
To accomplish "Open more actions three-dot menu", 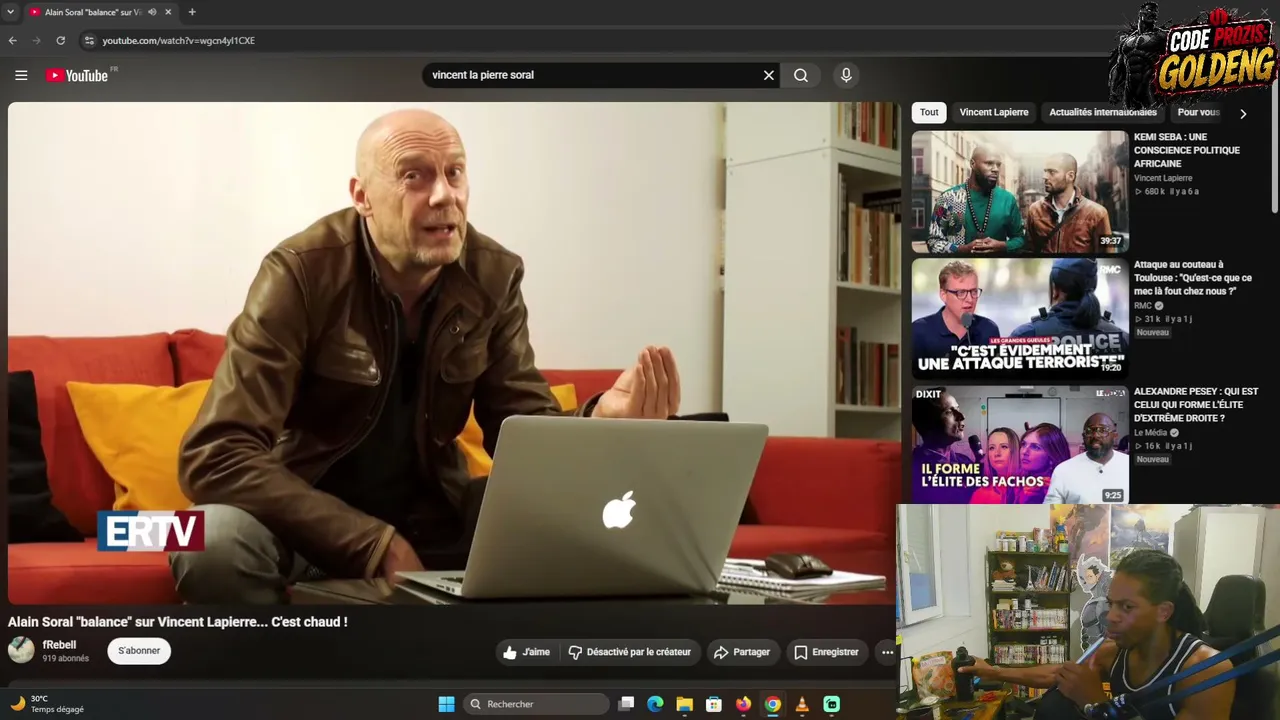I will point(887,652).
